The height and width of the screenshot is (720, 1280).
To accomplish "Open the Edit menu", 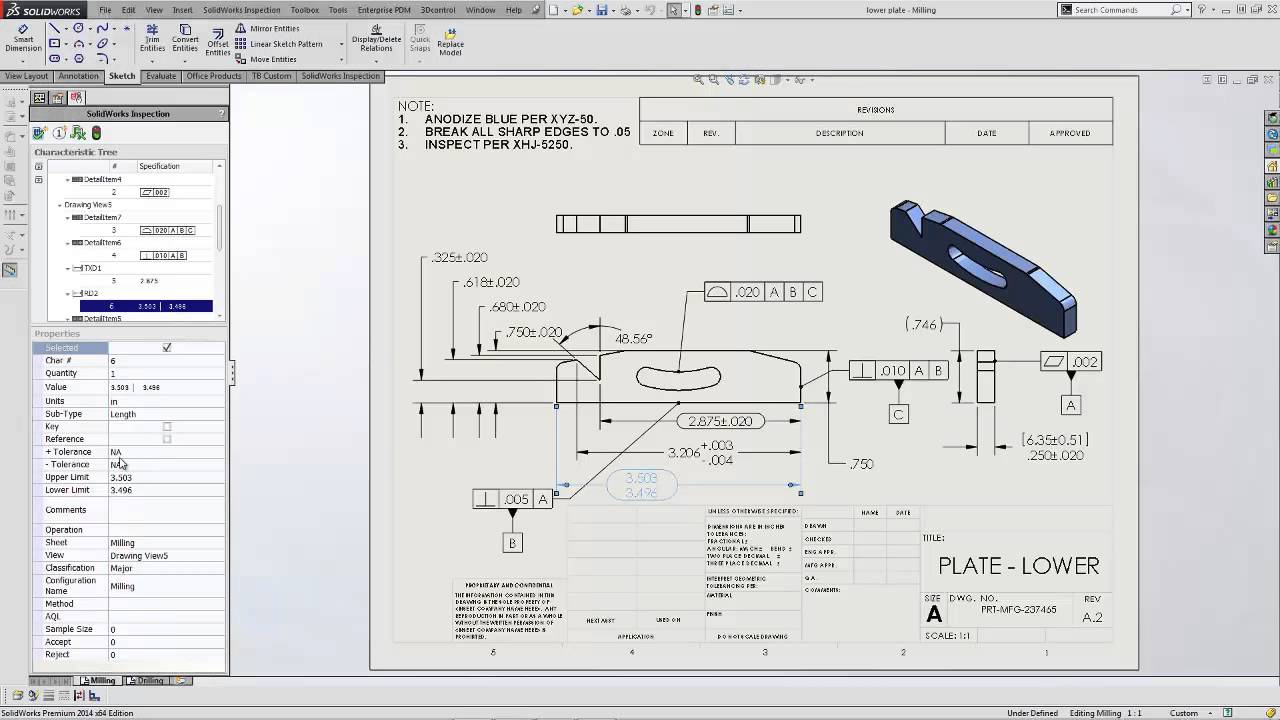I will click(129, 10).
